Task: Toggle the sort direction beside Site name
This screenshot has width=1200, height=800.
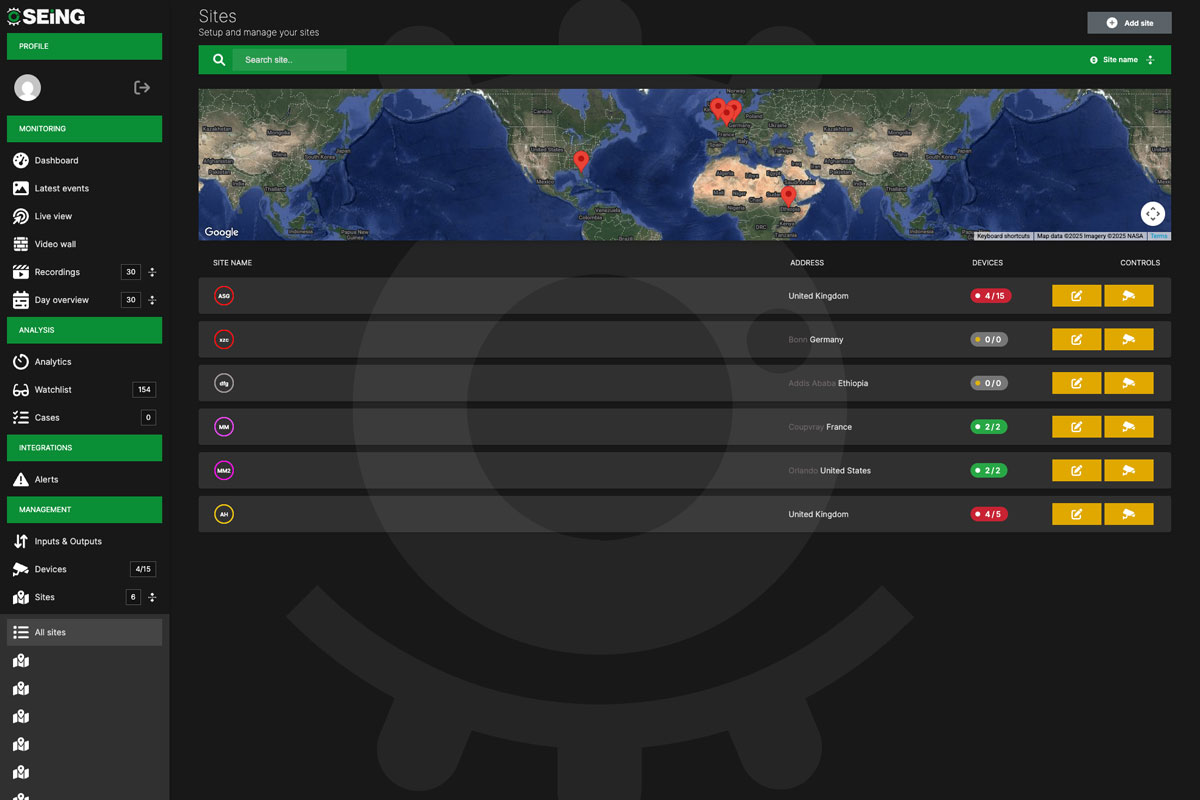Action: pos(1150,59)
